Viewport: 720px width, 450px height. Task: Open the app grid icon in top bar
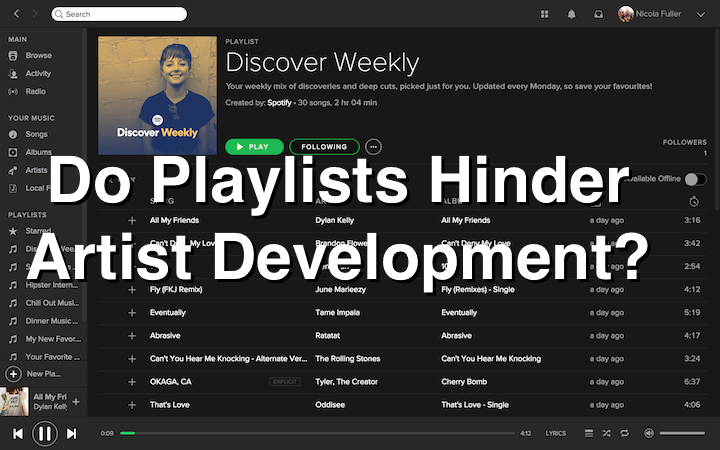[x=545, y=14]
